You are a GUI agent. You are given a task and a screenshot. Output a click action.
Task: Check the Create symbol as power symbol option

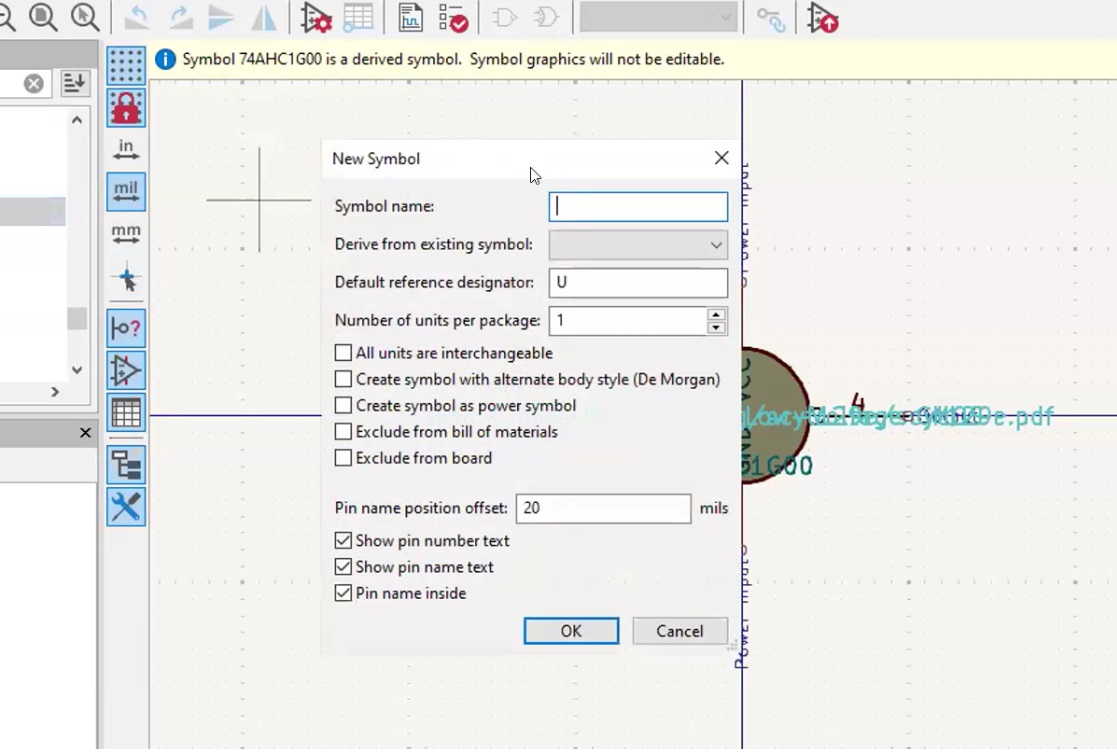[x=343, y=405]
